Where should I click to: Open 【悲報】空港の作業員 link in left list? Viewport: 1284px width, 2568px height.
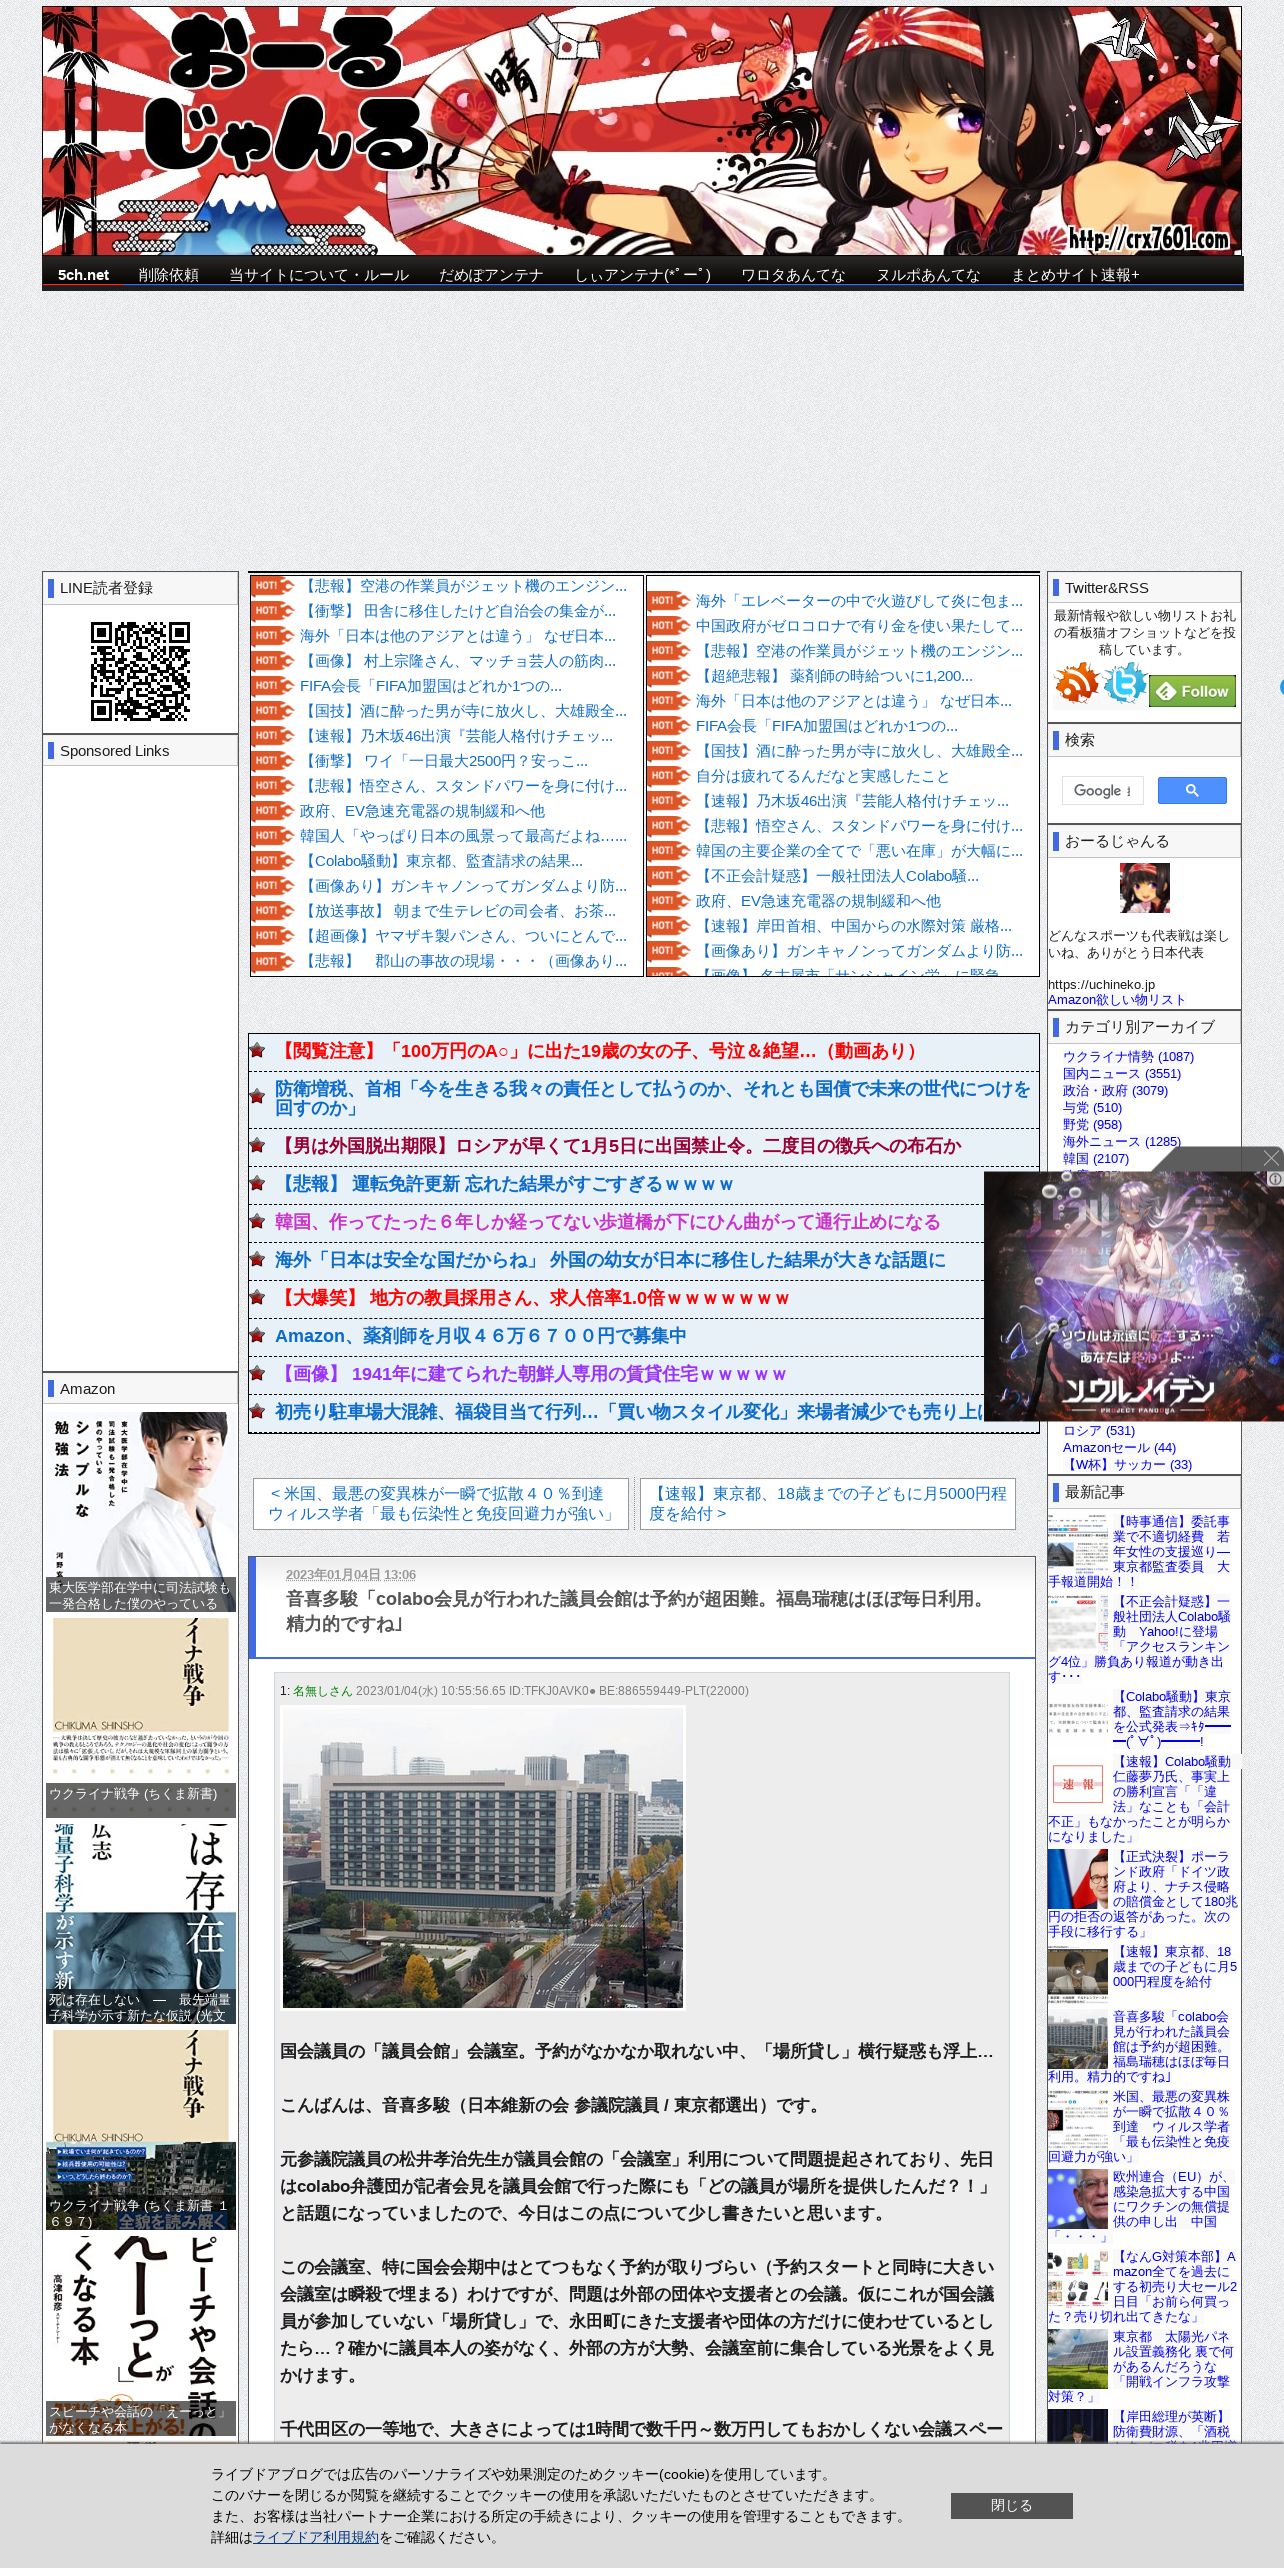(463, 586)
